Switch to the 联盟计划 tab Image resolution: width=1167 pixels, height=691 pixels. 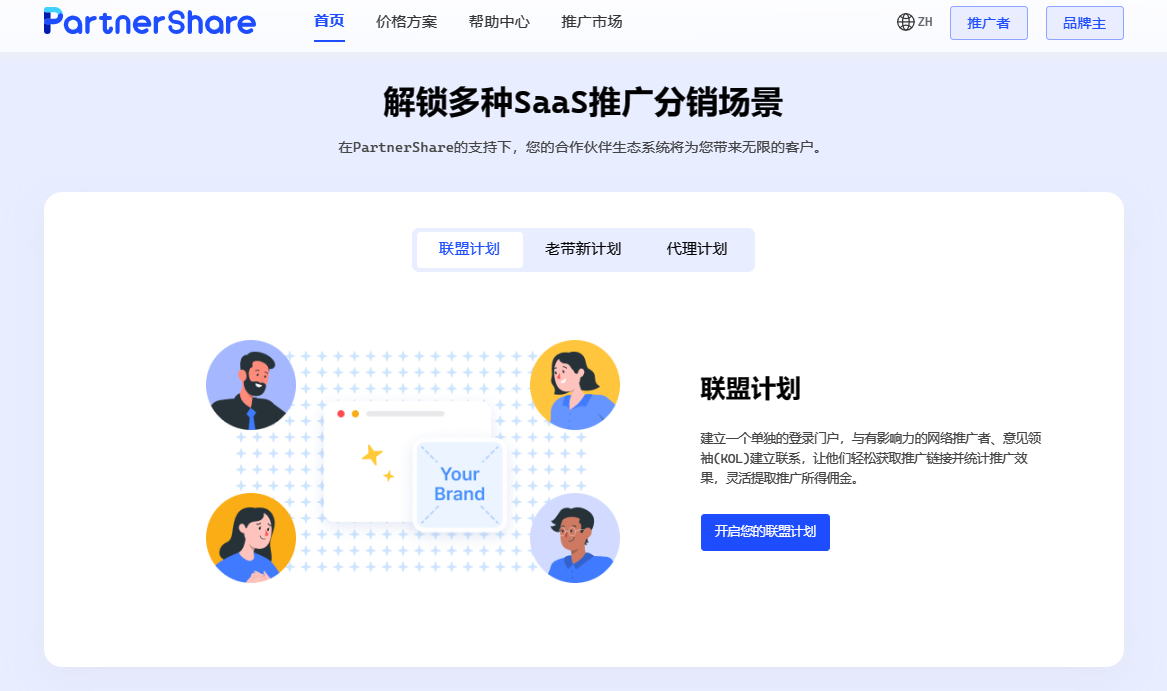[470, 249]
